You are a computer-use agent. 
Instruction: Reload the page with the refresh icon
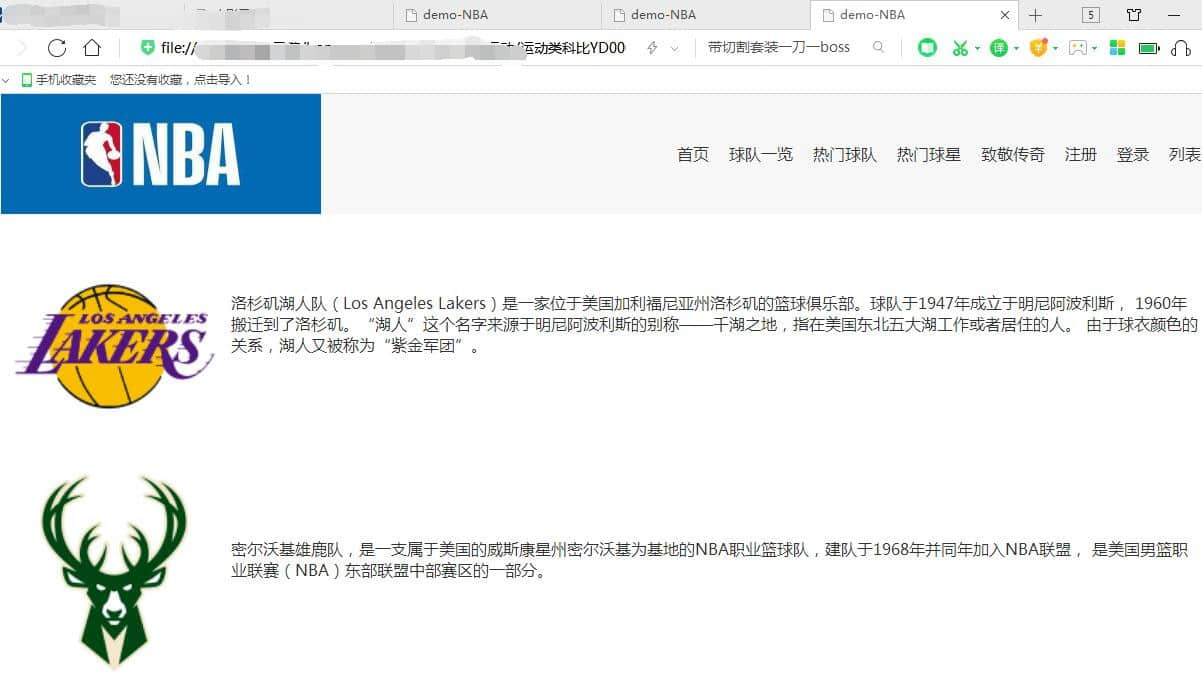point(57,48)
